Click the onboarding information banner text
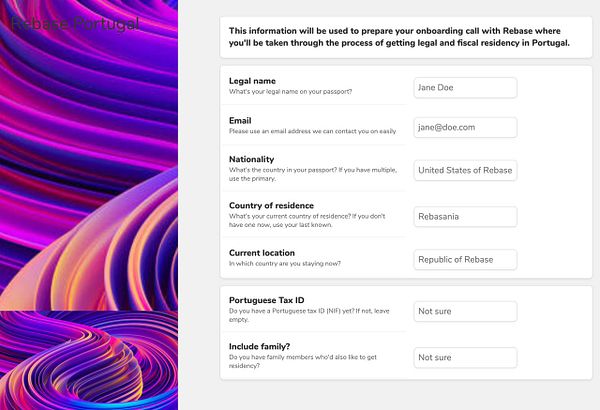Image resolution: width=600 pixels, height=410 pixels. [399, 37]
